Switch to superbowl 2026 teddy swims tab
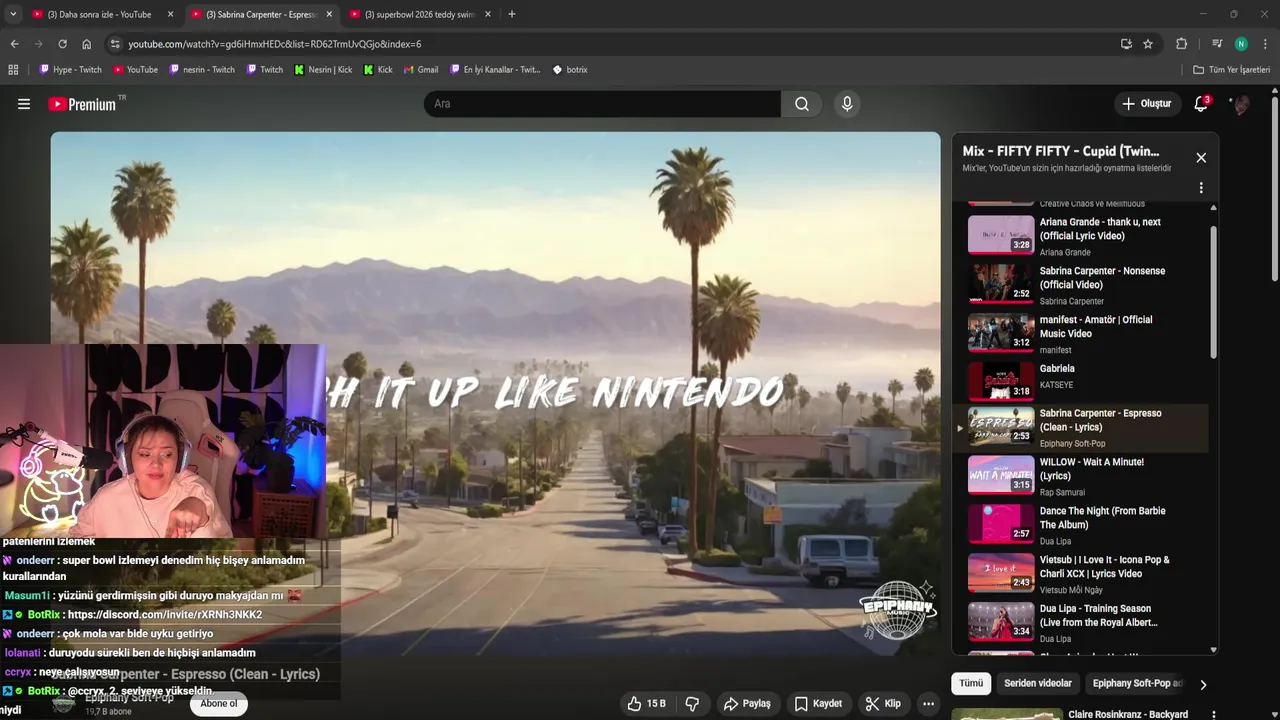Image resolution: width=1280 pixels, height=720 pixels. pos(418,15)
